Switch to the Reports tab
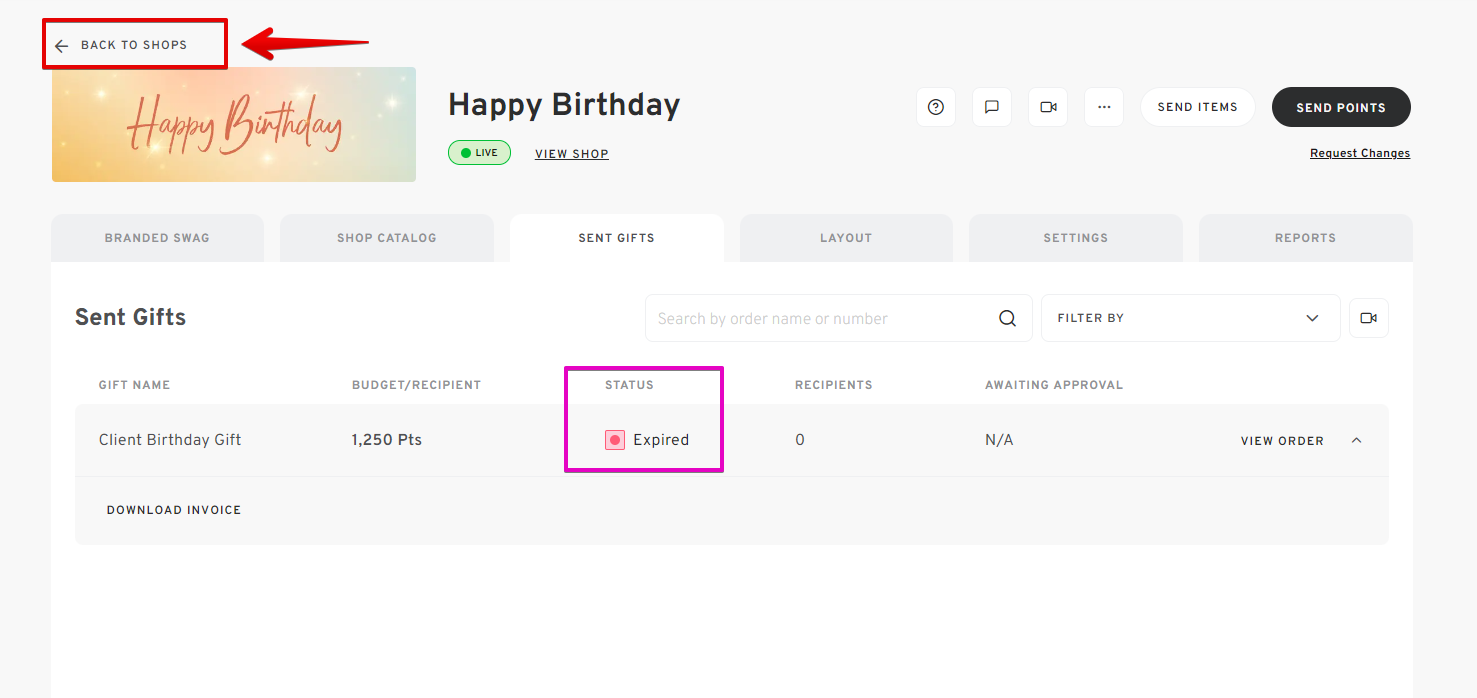The height and width of the screenshot is (698, 1477). tap(1305, 238)
